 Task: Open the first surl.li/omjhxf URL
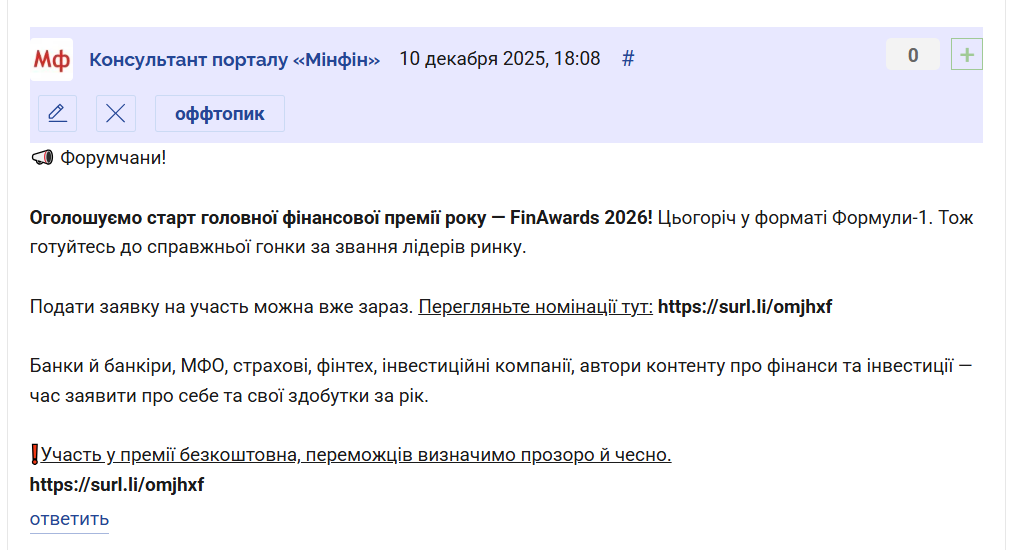(744, 307)
